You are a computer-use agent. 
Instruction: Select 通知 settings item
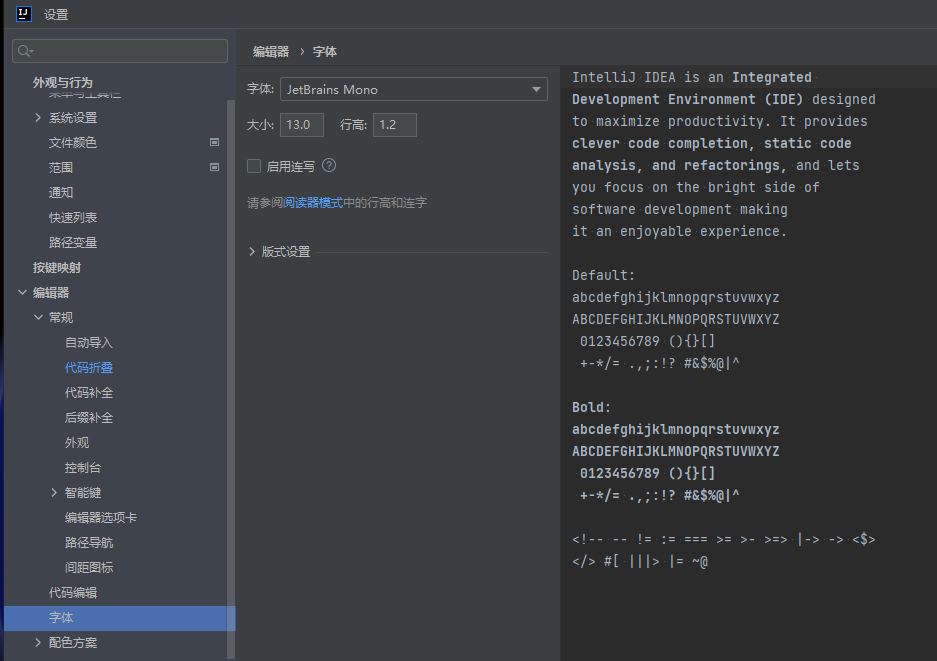(61, 192)
